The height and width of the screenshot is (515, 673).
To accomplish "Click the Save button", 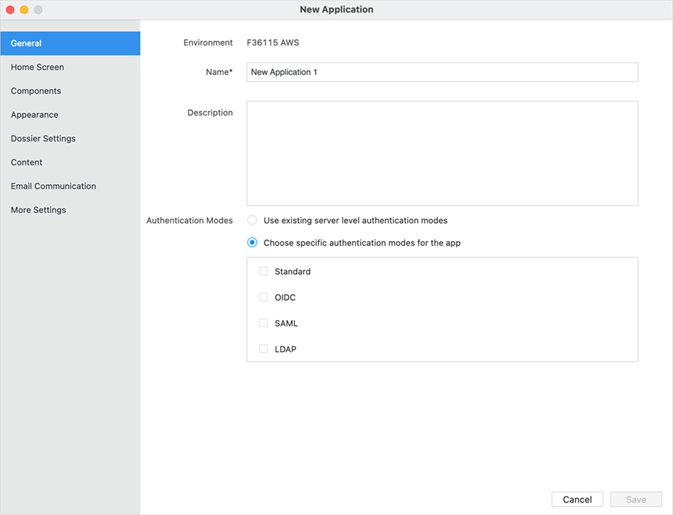I will point(636,499).
